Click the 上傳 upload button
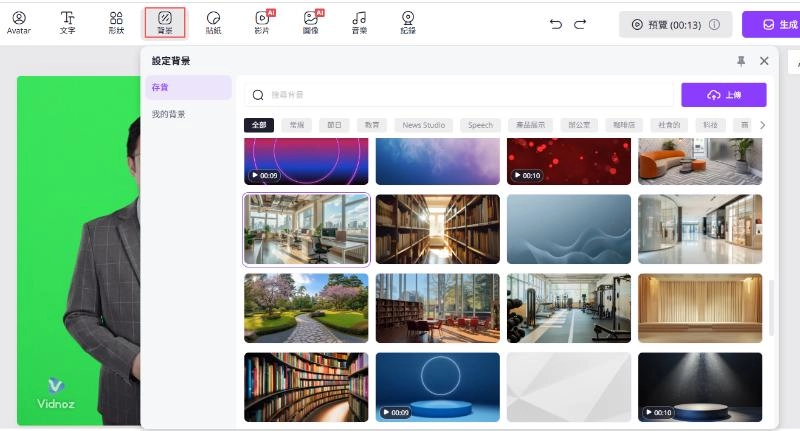The width and height of the screenshot is (800, 431). click(x=723, y=94)
